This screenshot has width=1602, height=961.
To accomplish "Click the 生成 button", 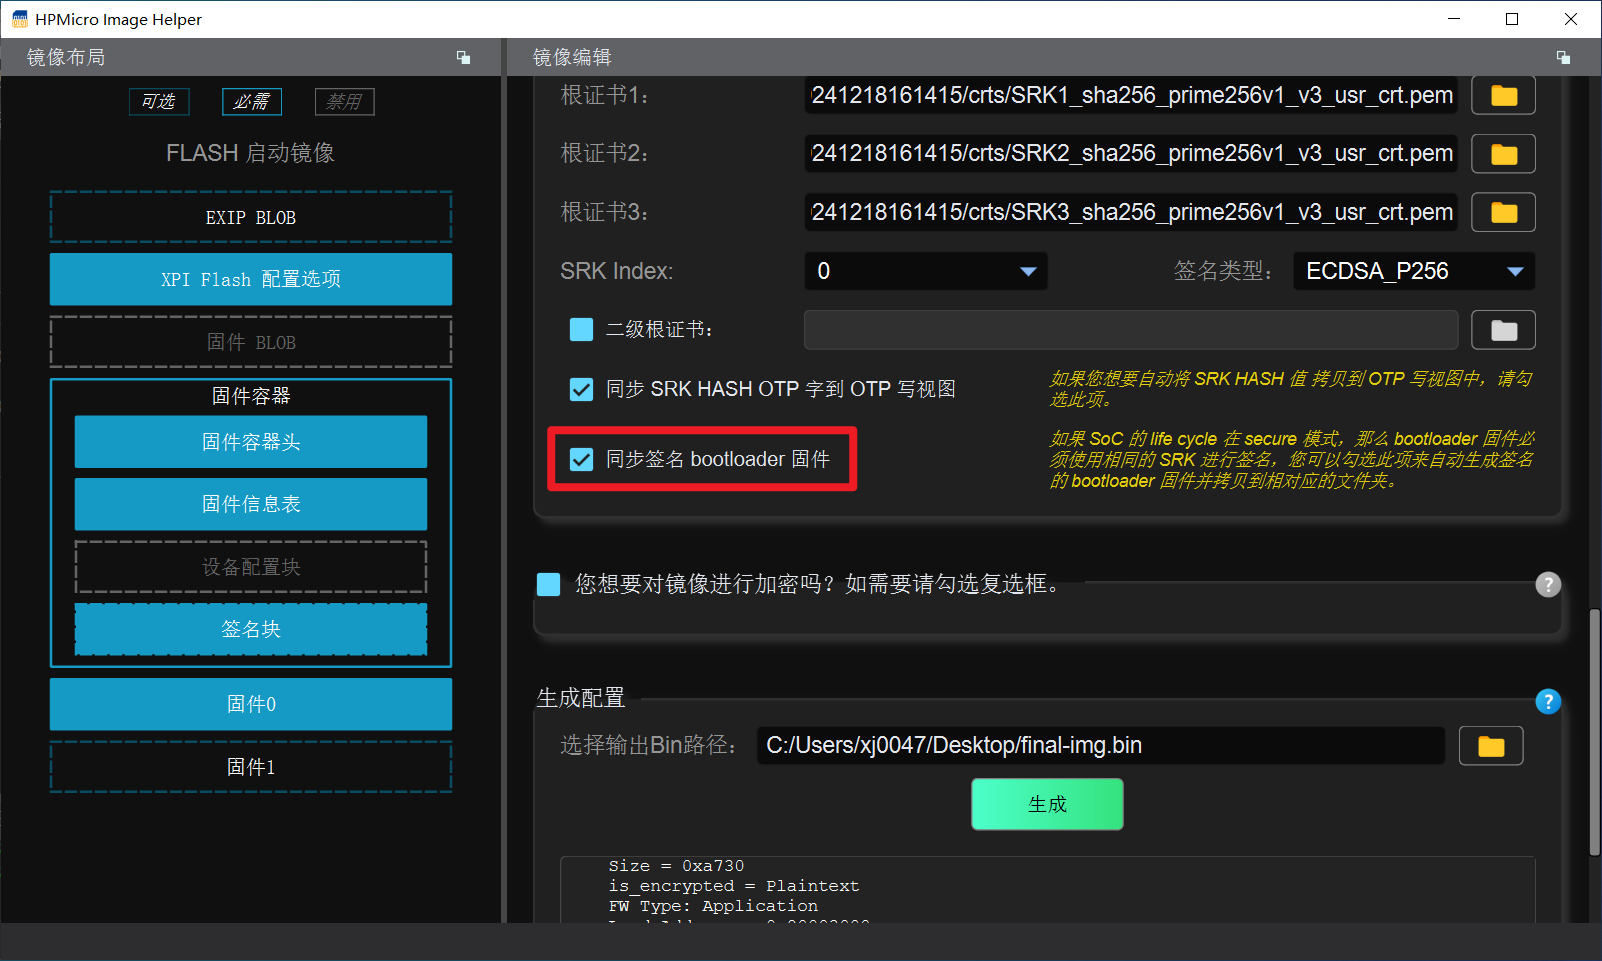I will click(1047, 804).
